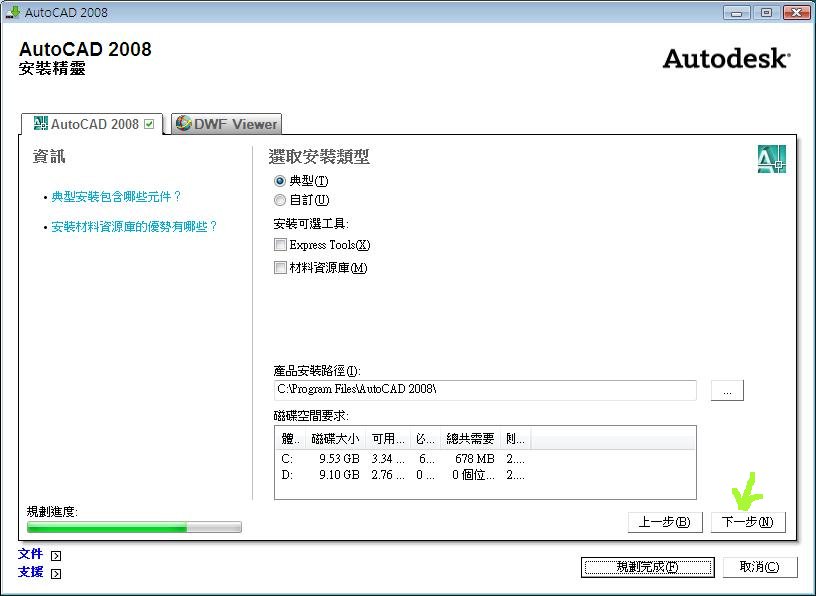Click the 9.53 GB disk size value
This screenshot has width=816, height=596.
coord(339,459)
